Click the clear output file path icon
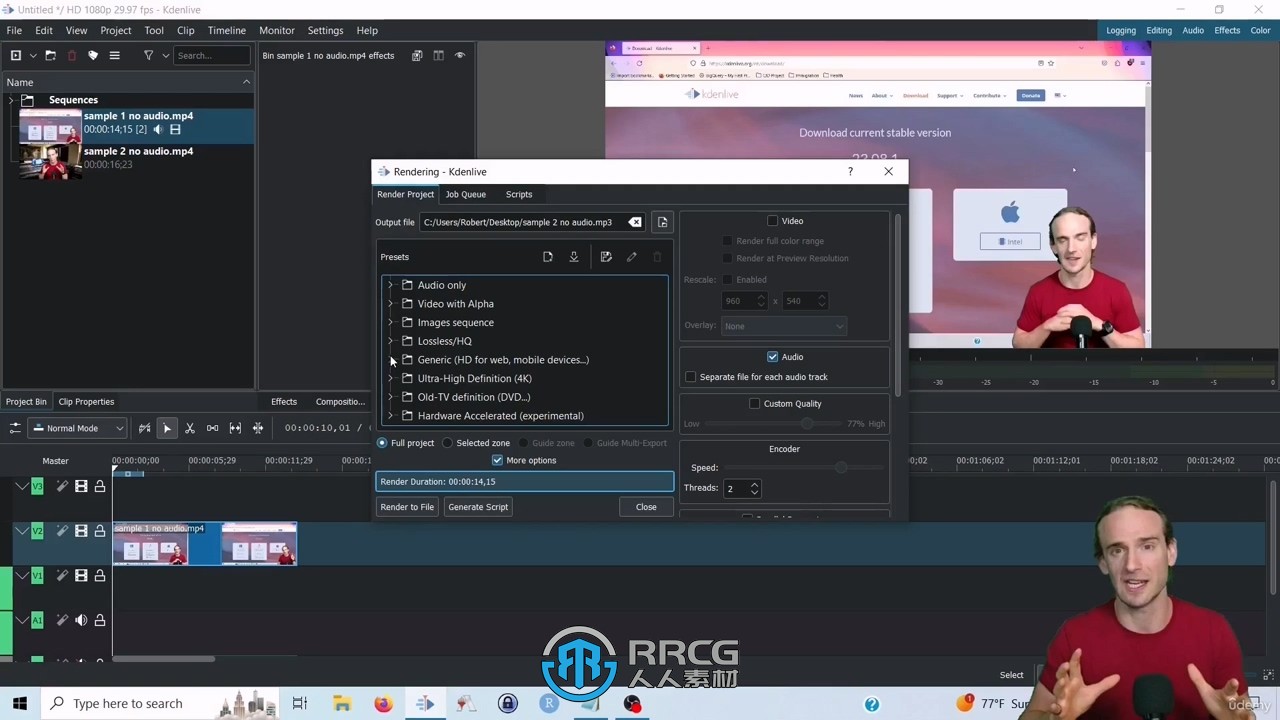This screenshot has width=1280, height=720. tap(635, 222)
